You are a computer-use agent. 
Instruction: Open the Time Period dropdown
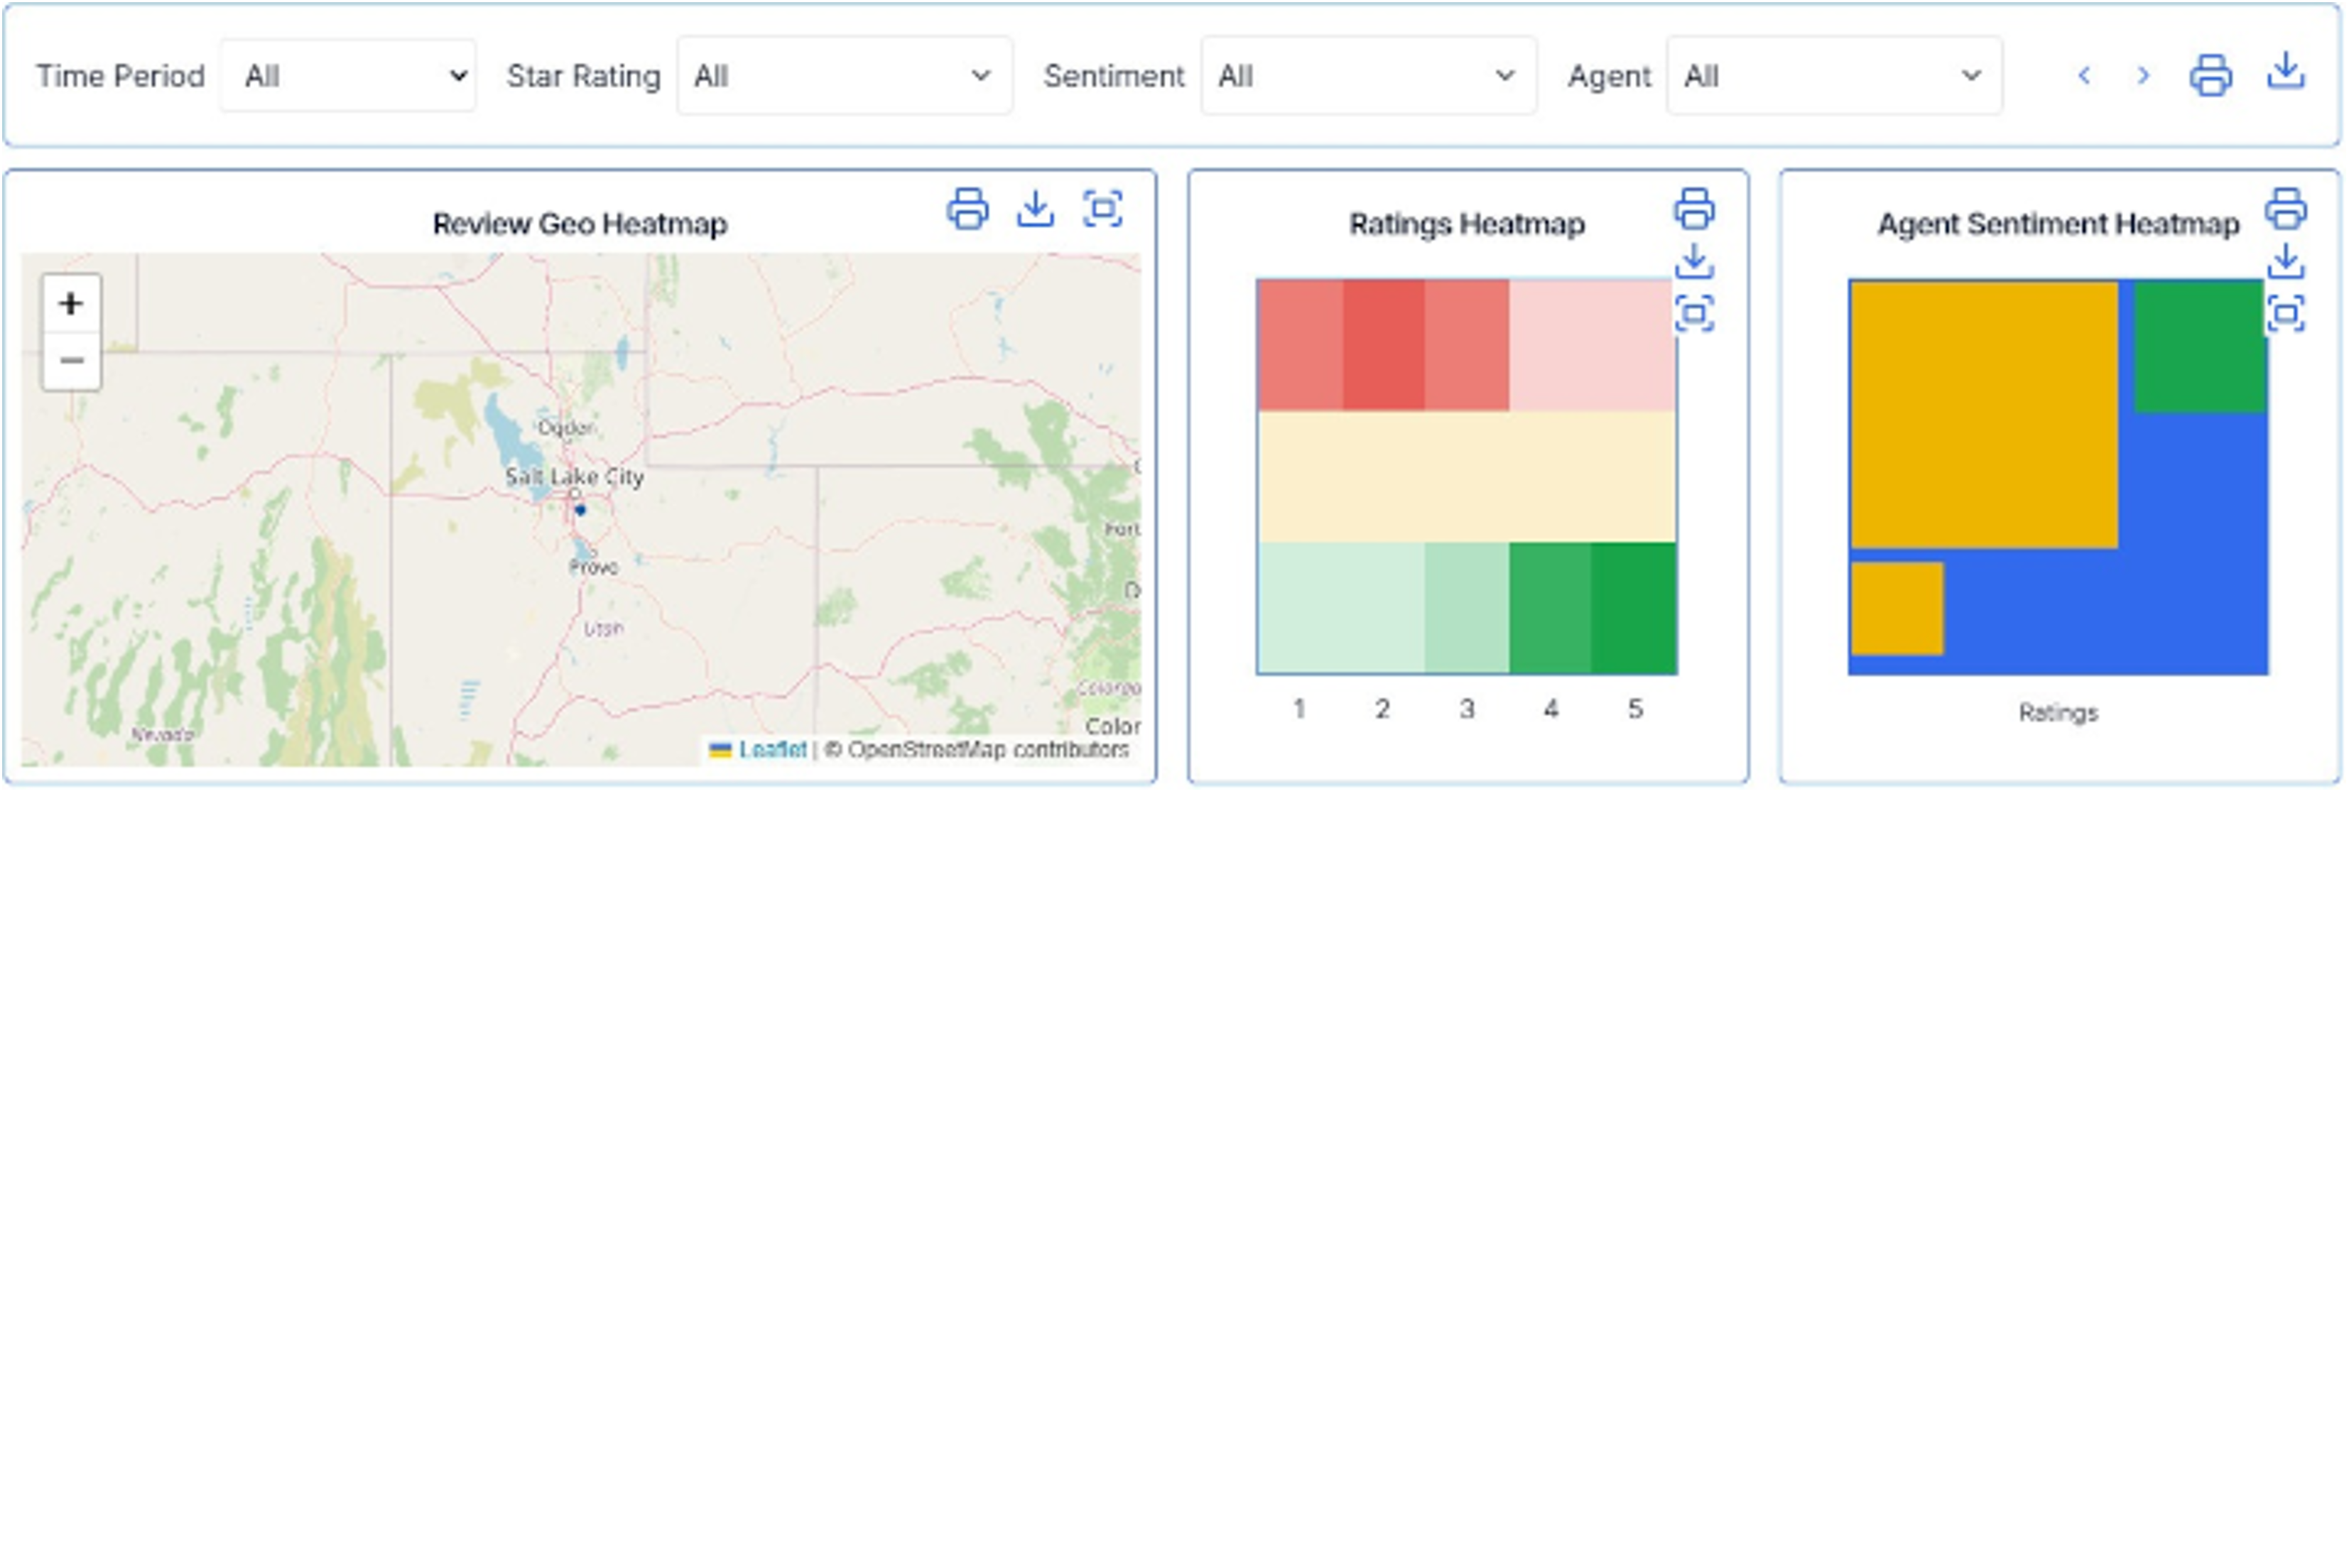click(x=348, y=76)
